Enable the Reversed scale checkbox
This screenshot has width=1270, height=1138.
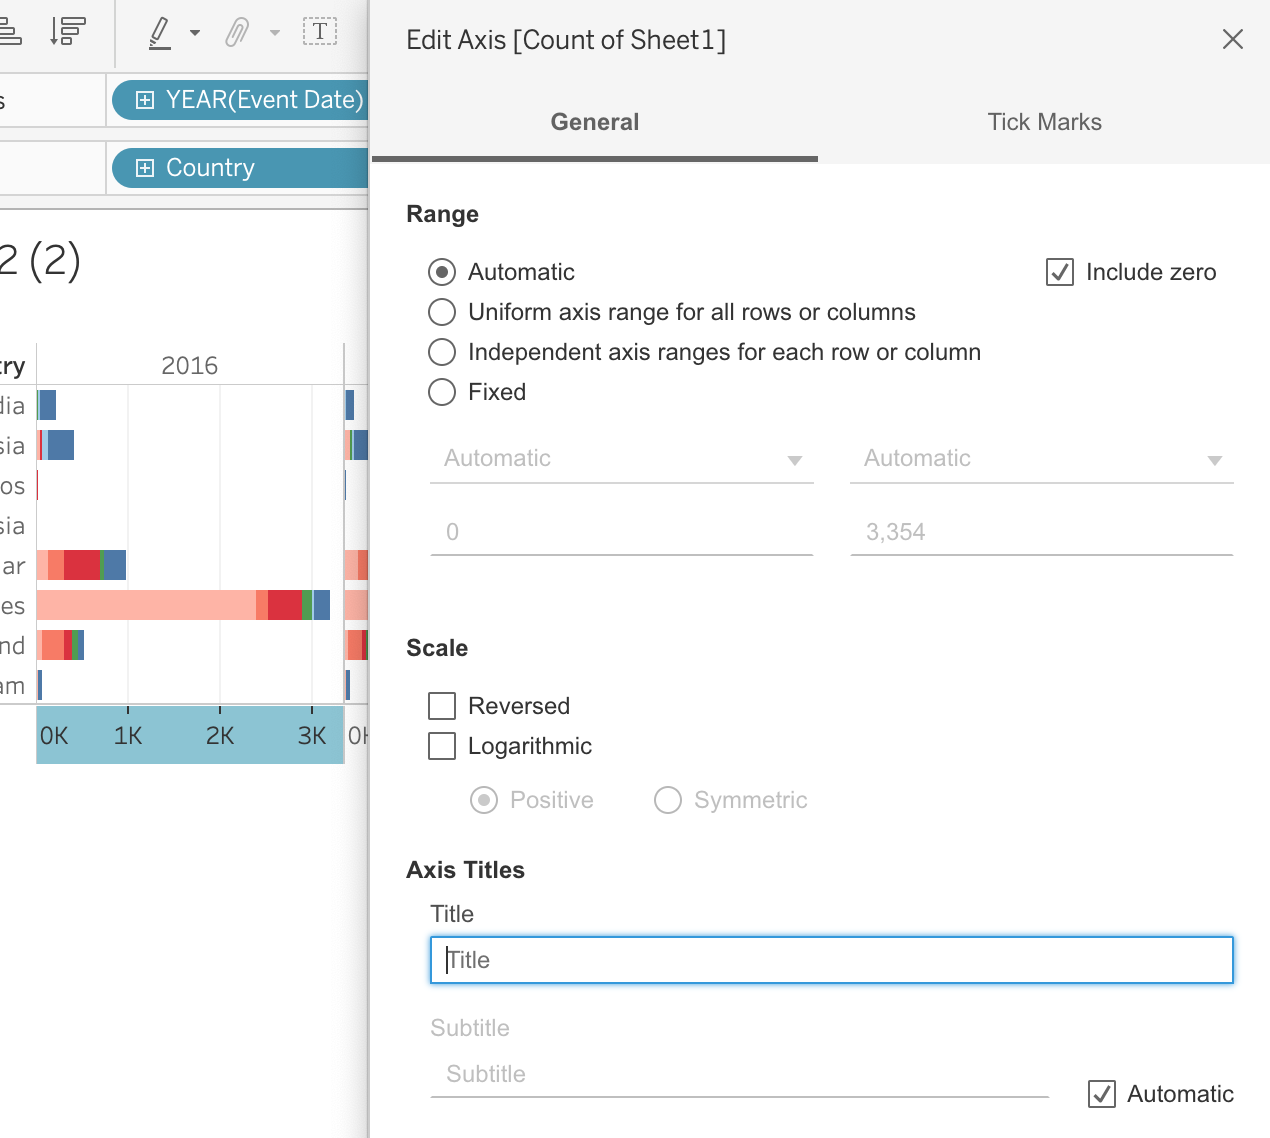[442, 706]
